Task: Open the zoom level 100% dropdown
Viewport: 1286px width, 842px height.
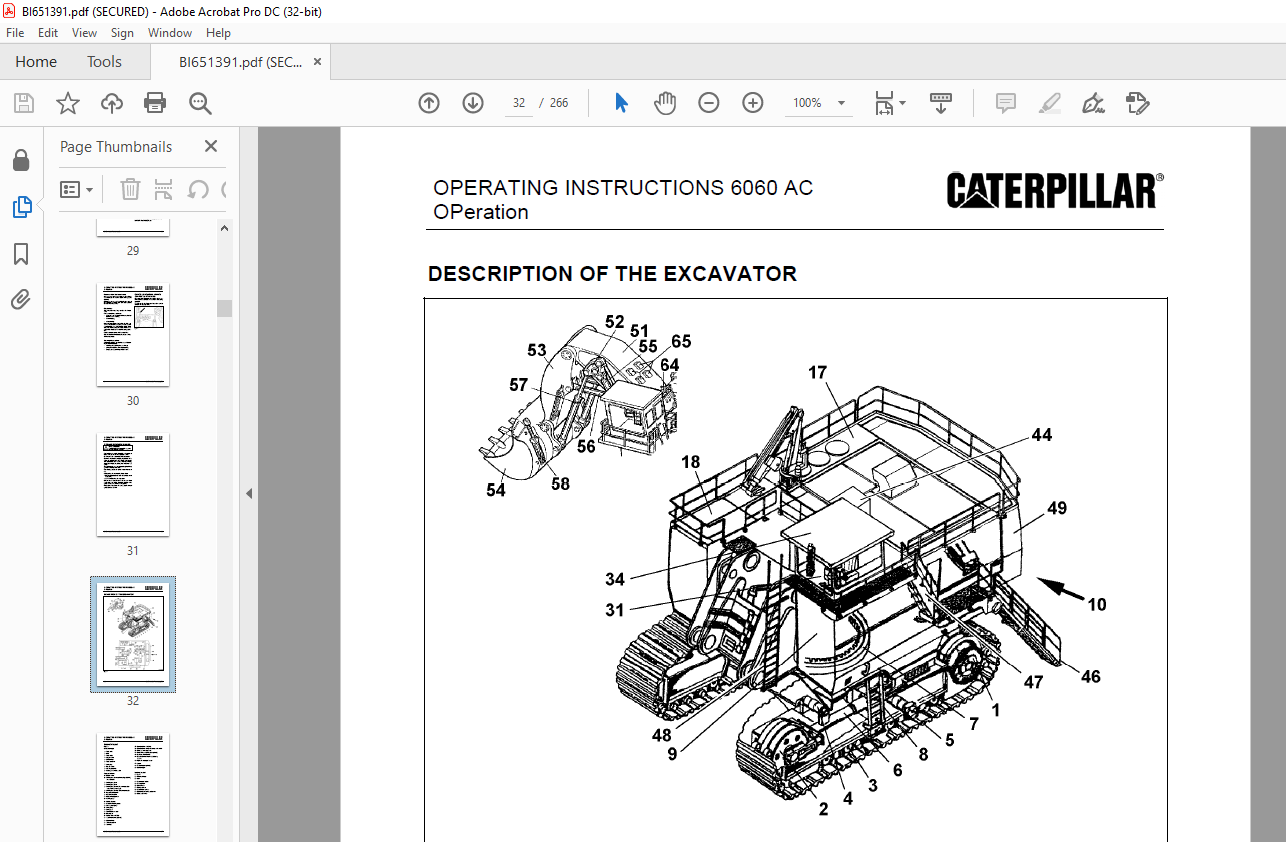Action: 841,103
